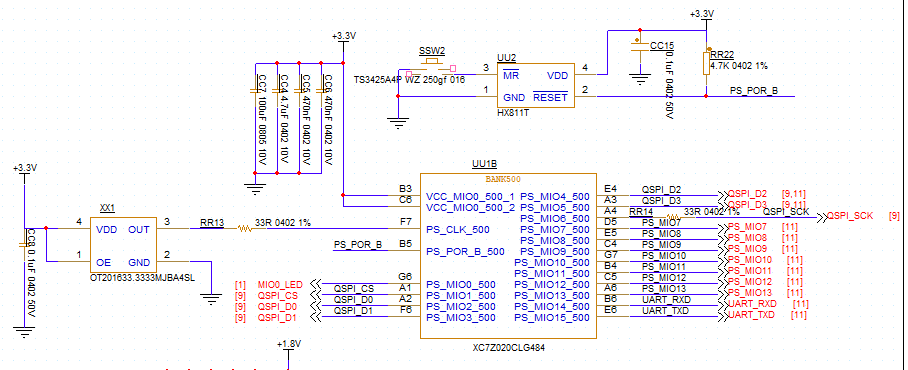Click ground symbol below the CC7–CC6 capacitor bank
This screenshot has height=370, width=908.
click(x=254, y=188)
